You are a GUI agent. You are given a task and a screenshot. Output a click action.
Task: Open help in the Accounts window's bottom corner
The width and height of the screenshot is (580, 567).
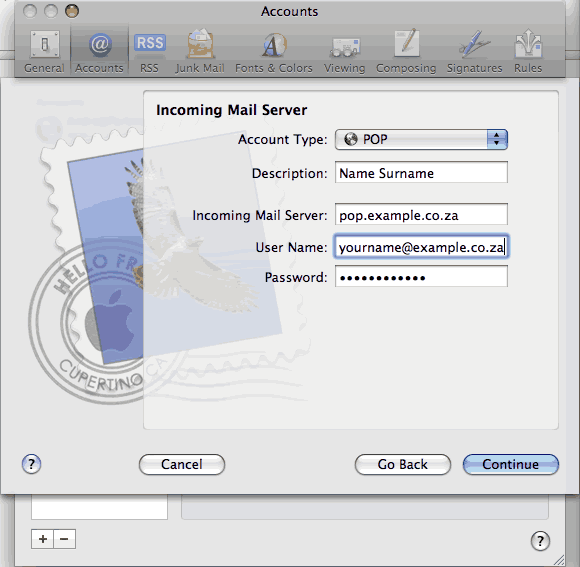coord(540,541)
